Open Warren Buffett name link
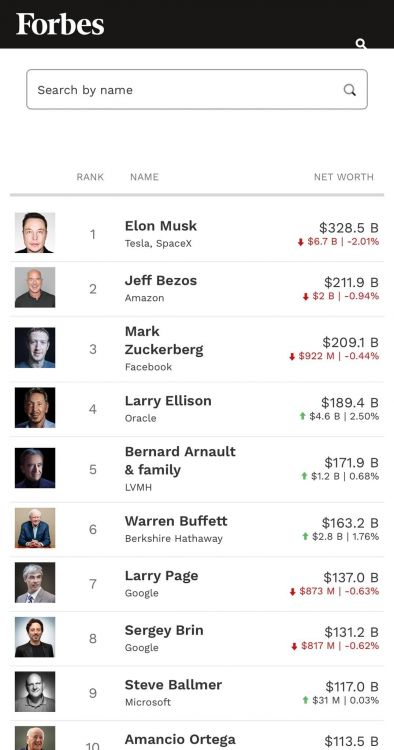 point(176,521)
